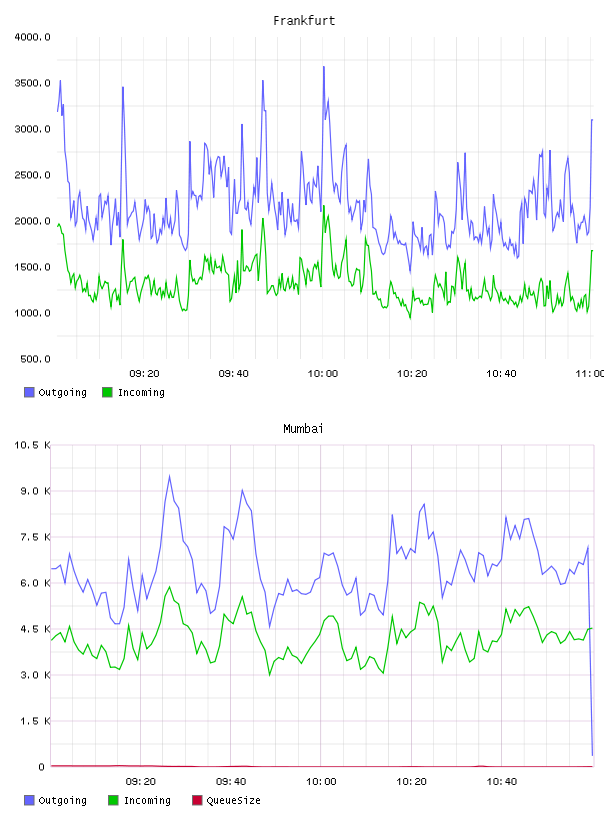Click the 09:20 time label on Mumbai chart
The image size is (608, 816).
pyautogui.click(x=141, y=782)
